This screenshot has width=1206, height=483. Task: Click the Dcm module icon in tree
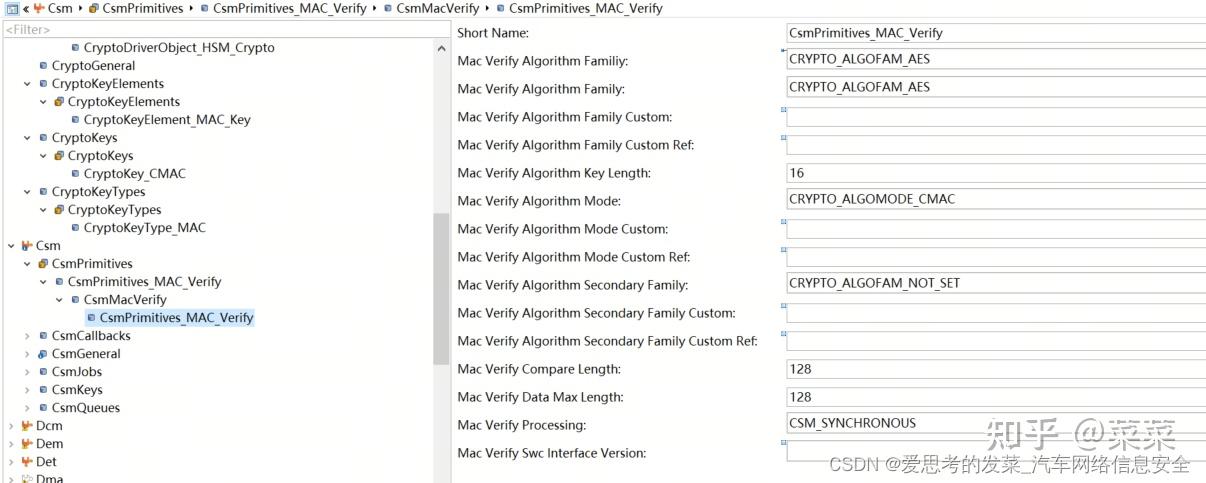(x=27, y=426)
